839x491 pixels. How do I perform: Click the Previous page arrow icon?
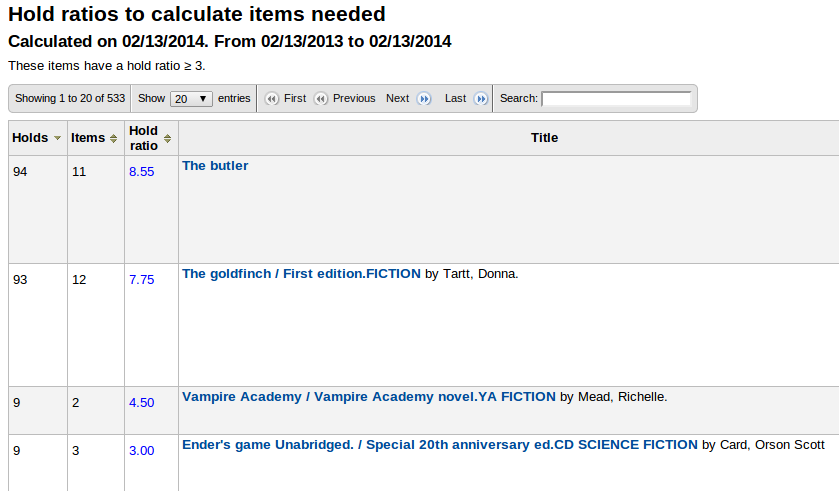(x=320, y=99)
